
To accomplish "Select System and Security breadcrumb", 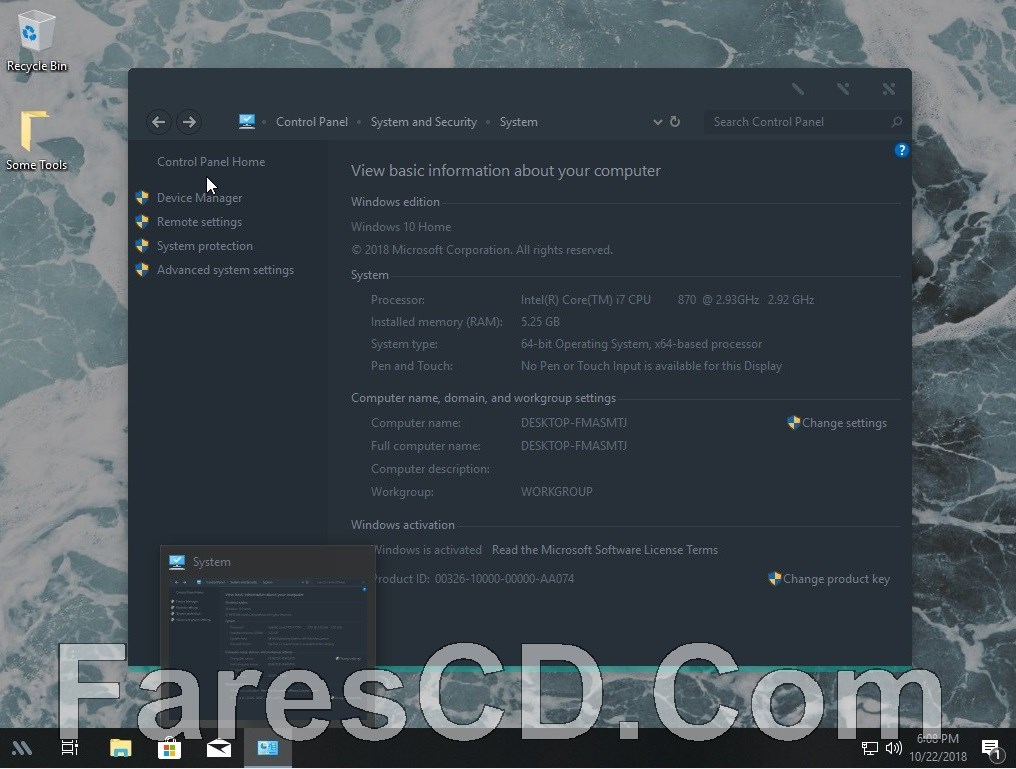I will (x=424, y=122).
